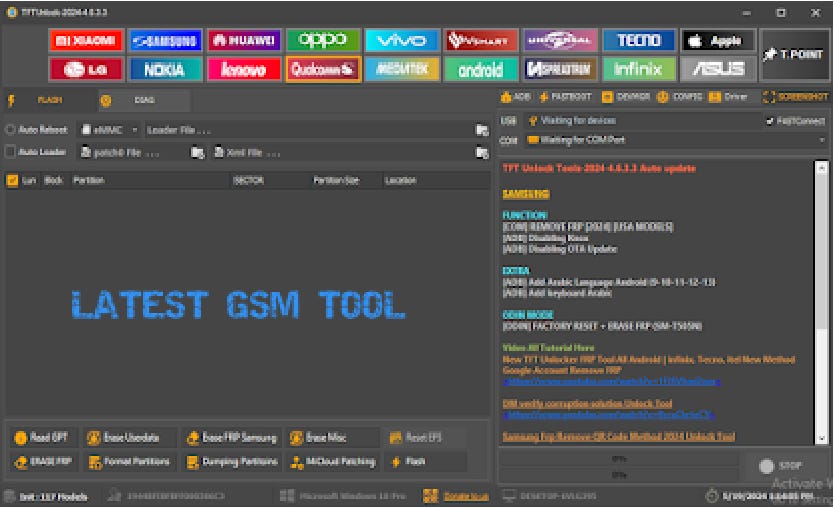Viewport: 834px width, 508px height.
Task: Select the Xiaomi brand tile
Action: 86,40
